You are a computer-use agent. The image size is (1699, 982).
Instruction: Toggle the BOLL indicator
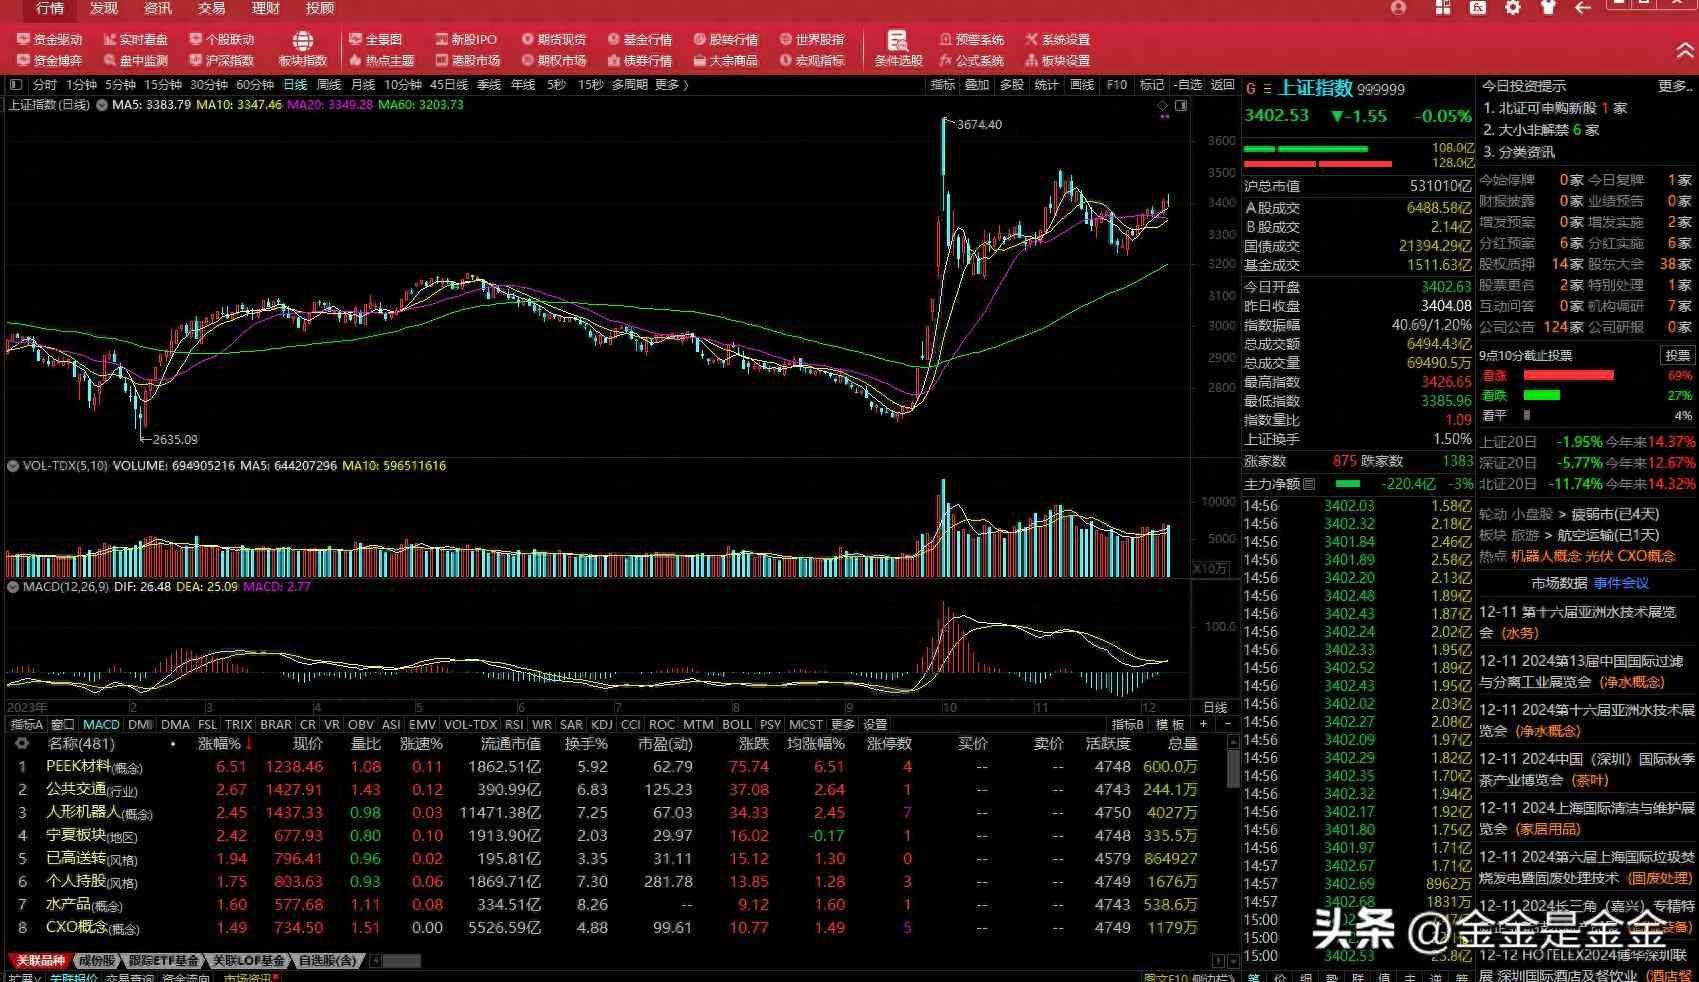click(736, 725)
